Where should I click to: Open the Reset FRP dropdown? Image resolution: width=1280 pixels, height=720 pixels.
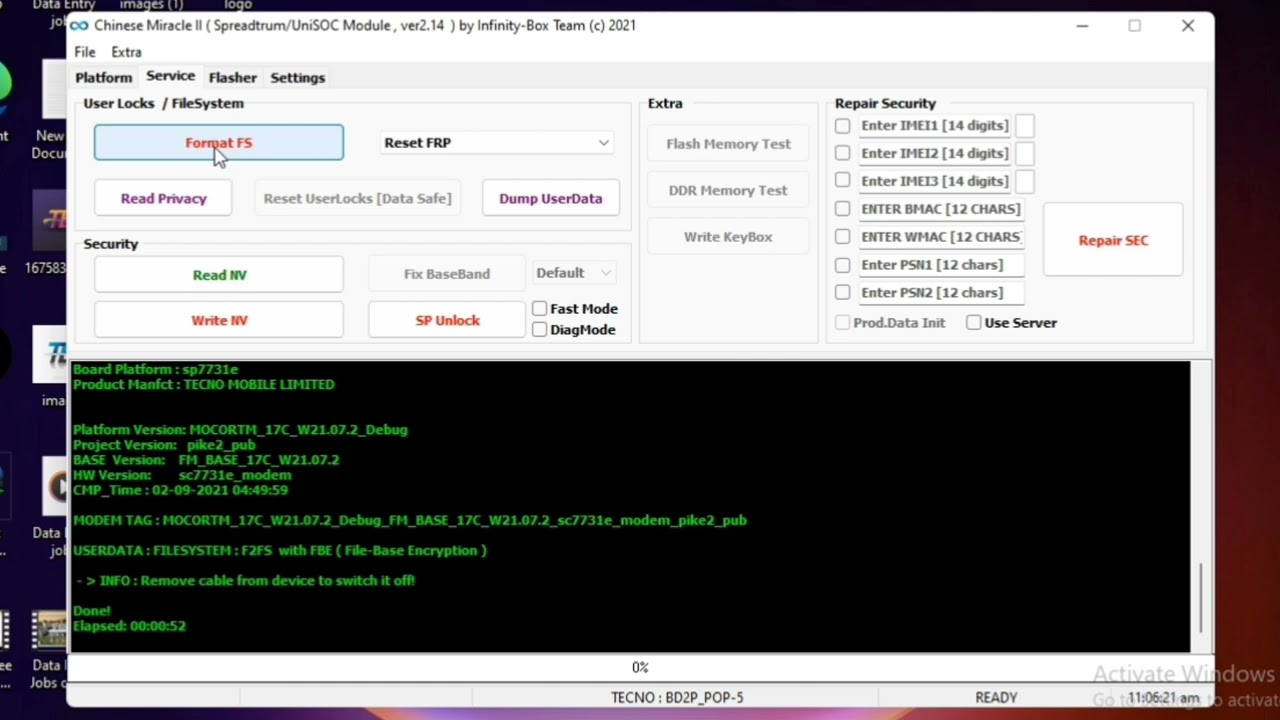pyautogui.click(x=497, y=143)
